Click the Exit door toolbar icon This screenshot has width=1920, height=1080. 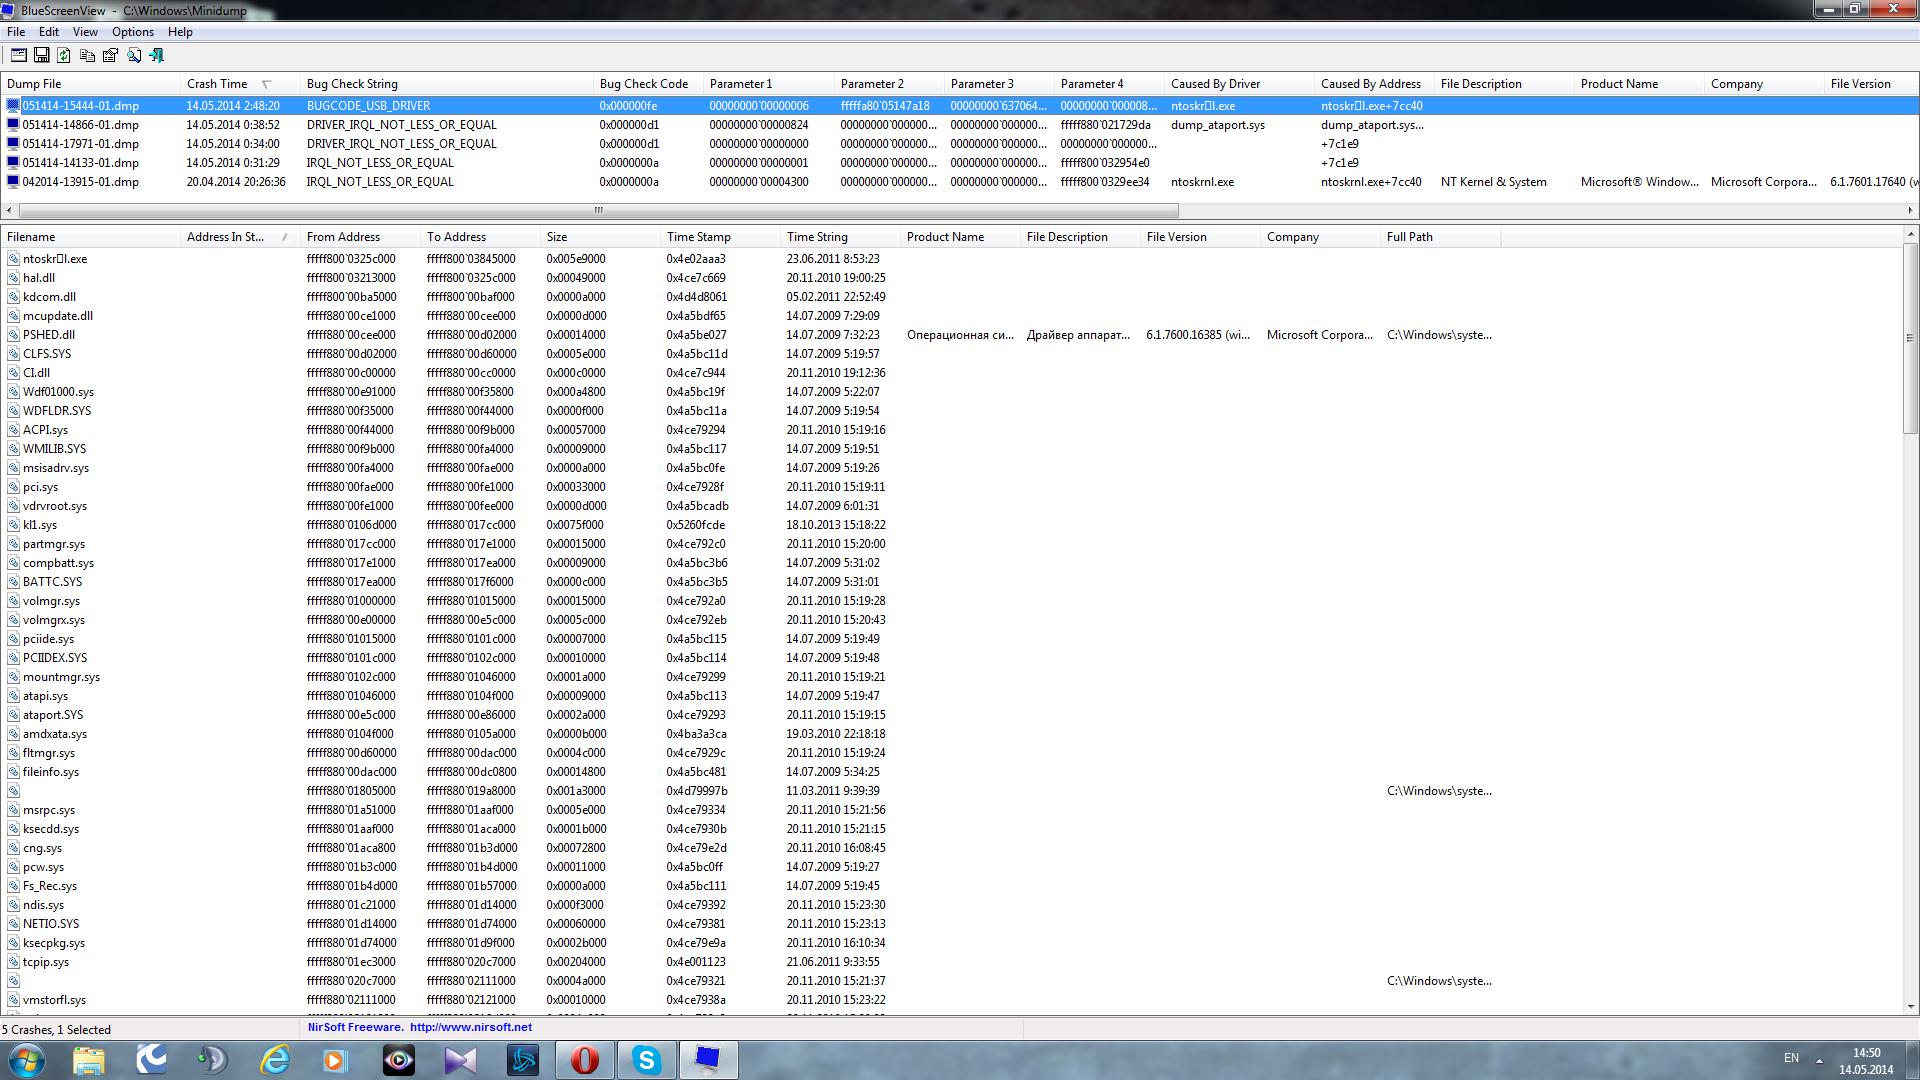(x=157, y=56)
